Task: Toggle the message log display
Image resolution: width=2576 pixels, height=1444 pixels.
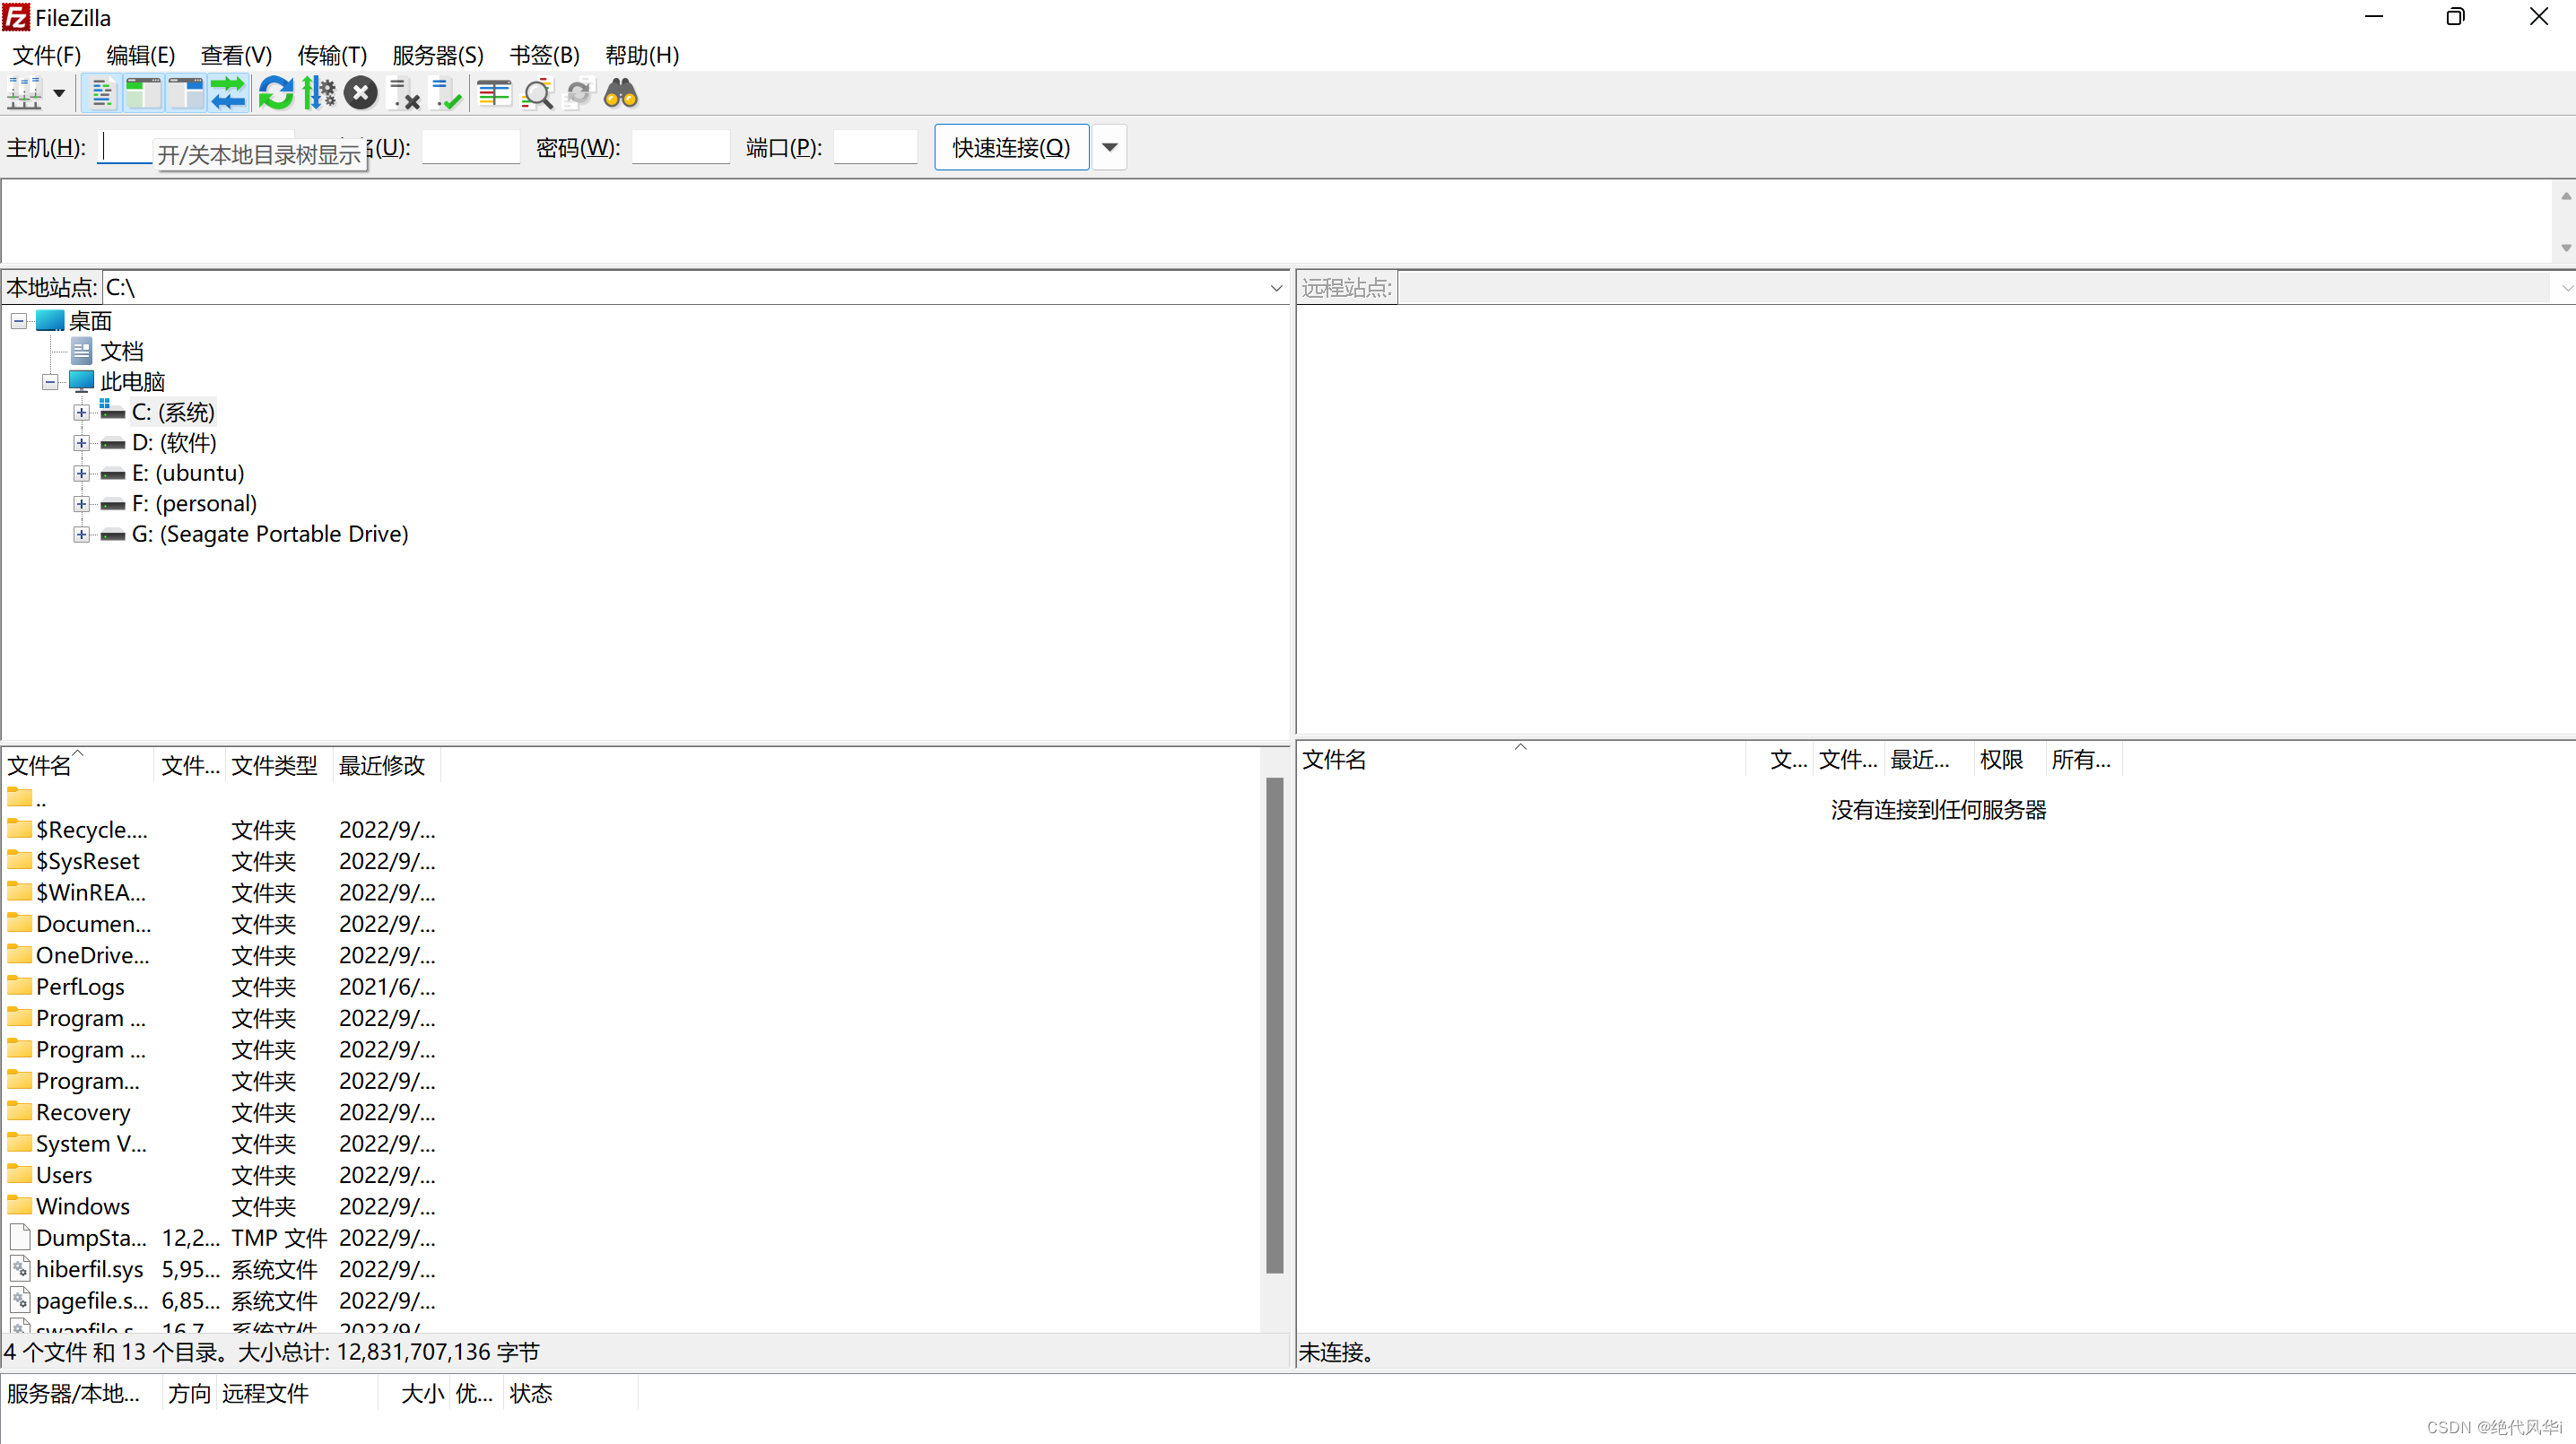Action: point(101,94)
